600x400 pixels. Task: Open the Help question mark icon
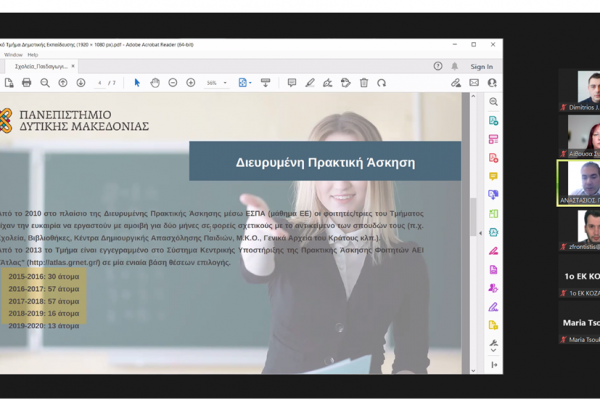(x=438, y=66)
